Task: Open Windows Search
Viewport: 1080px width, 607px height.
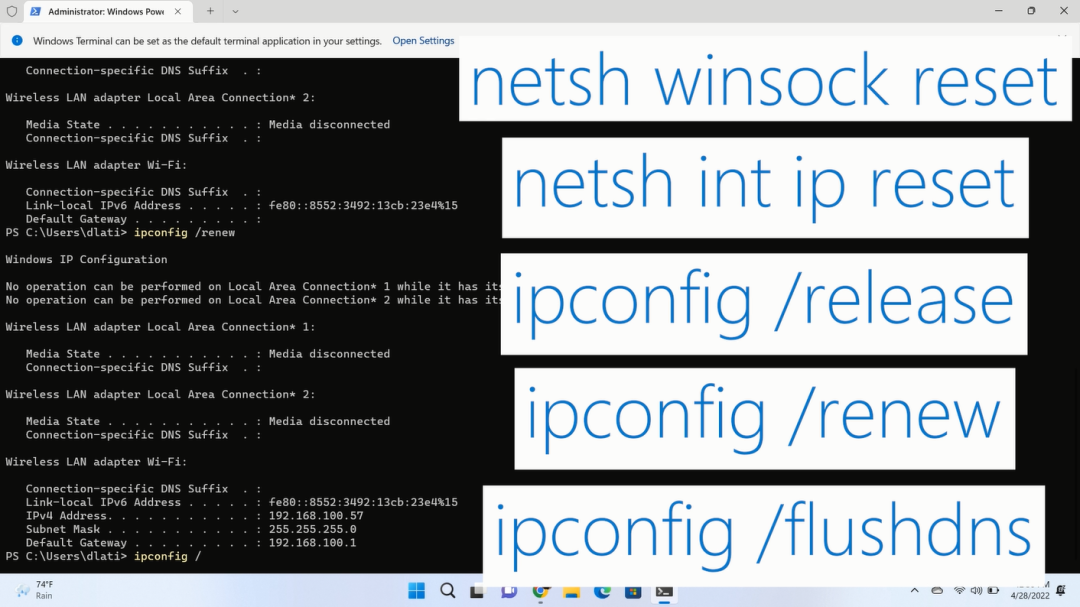Action: [x=447, y=590]
